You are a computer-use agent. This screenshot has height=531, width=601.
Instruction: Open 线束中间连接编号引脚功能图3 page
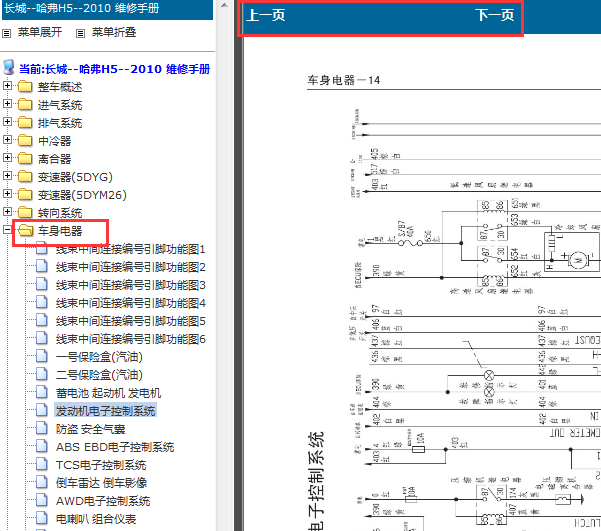[131, 285]
